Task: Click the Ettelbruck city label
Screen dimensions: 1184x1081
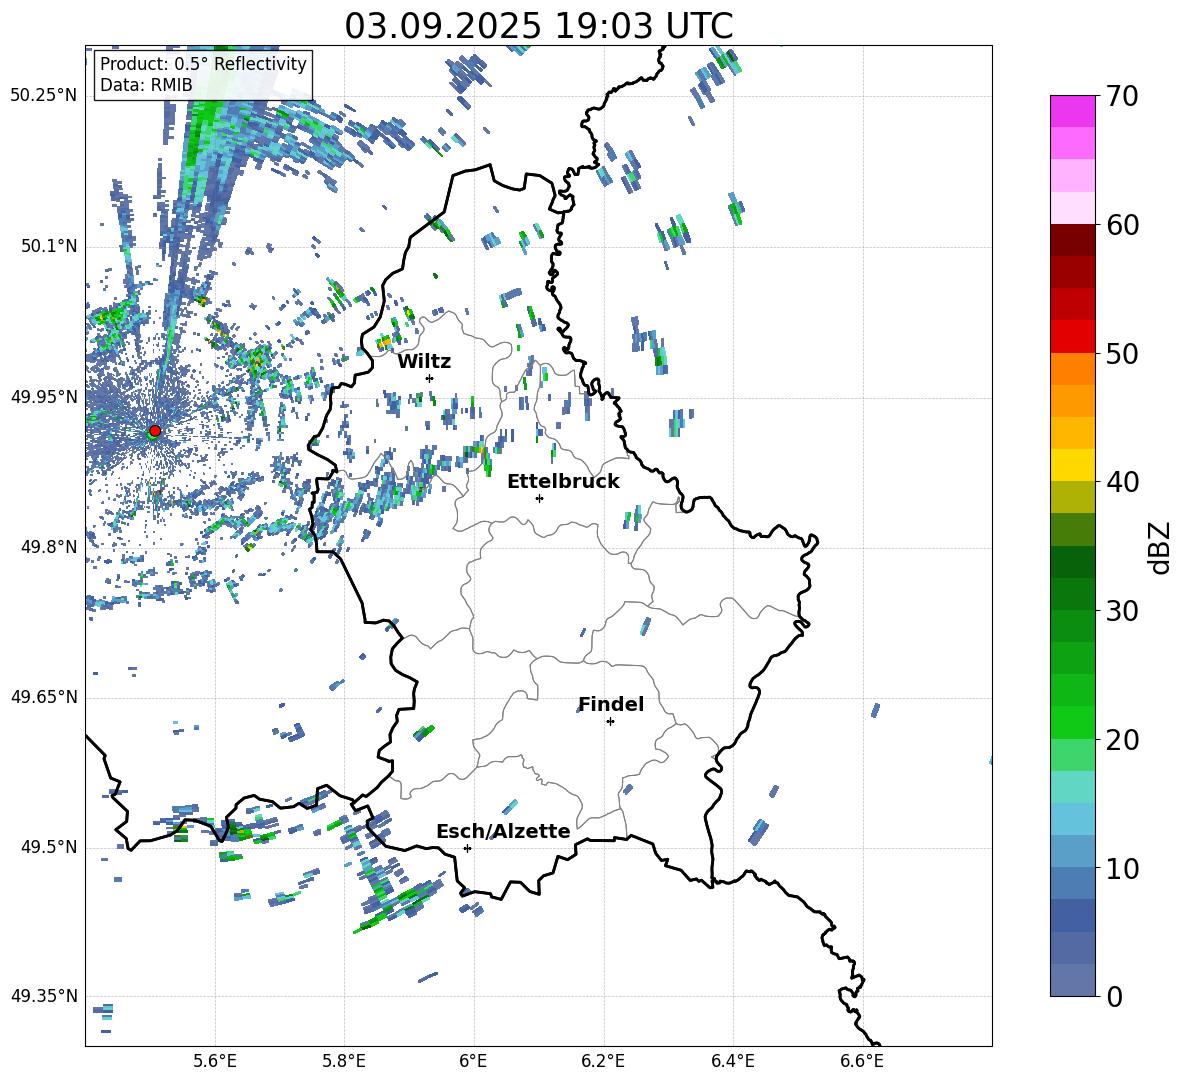Action: click(x=563, y=481)
